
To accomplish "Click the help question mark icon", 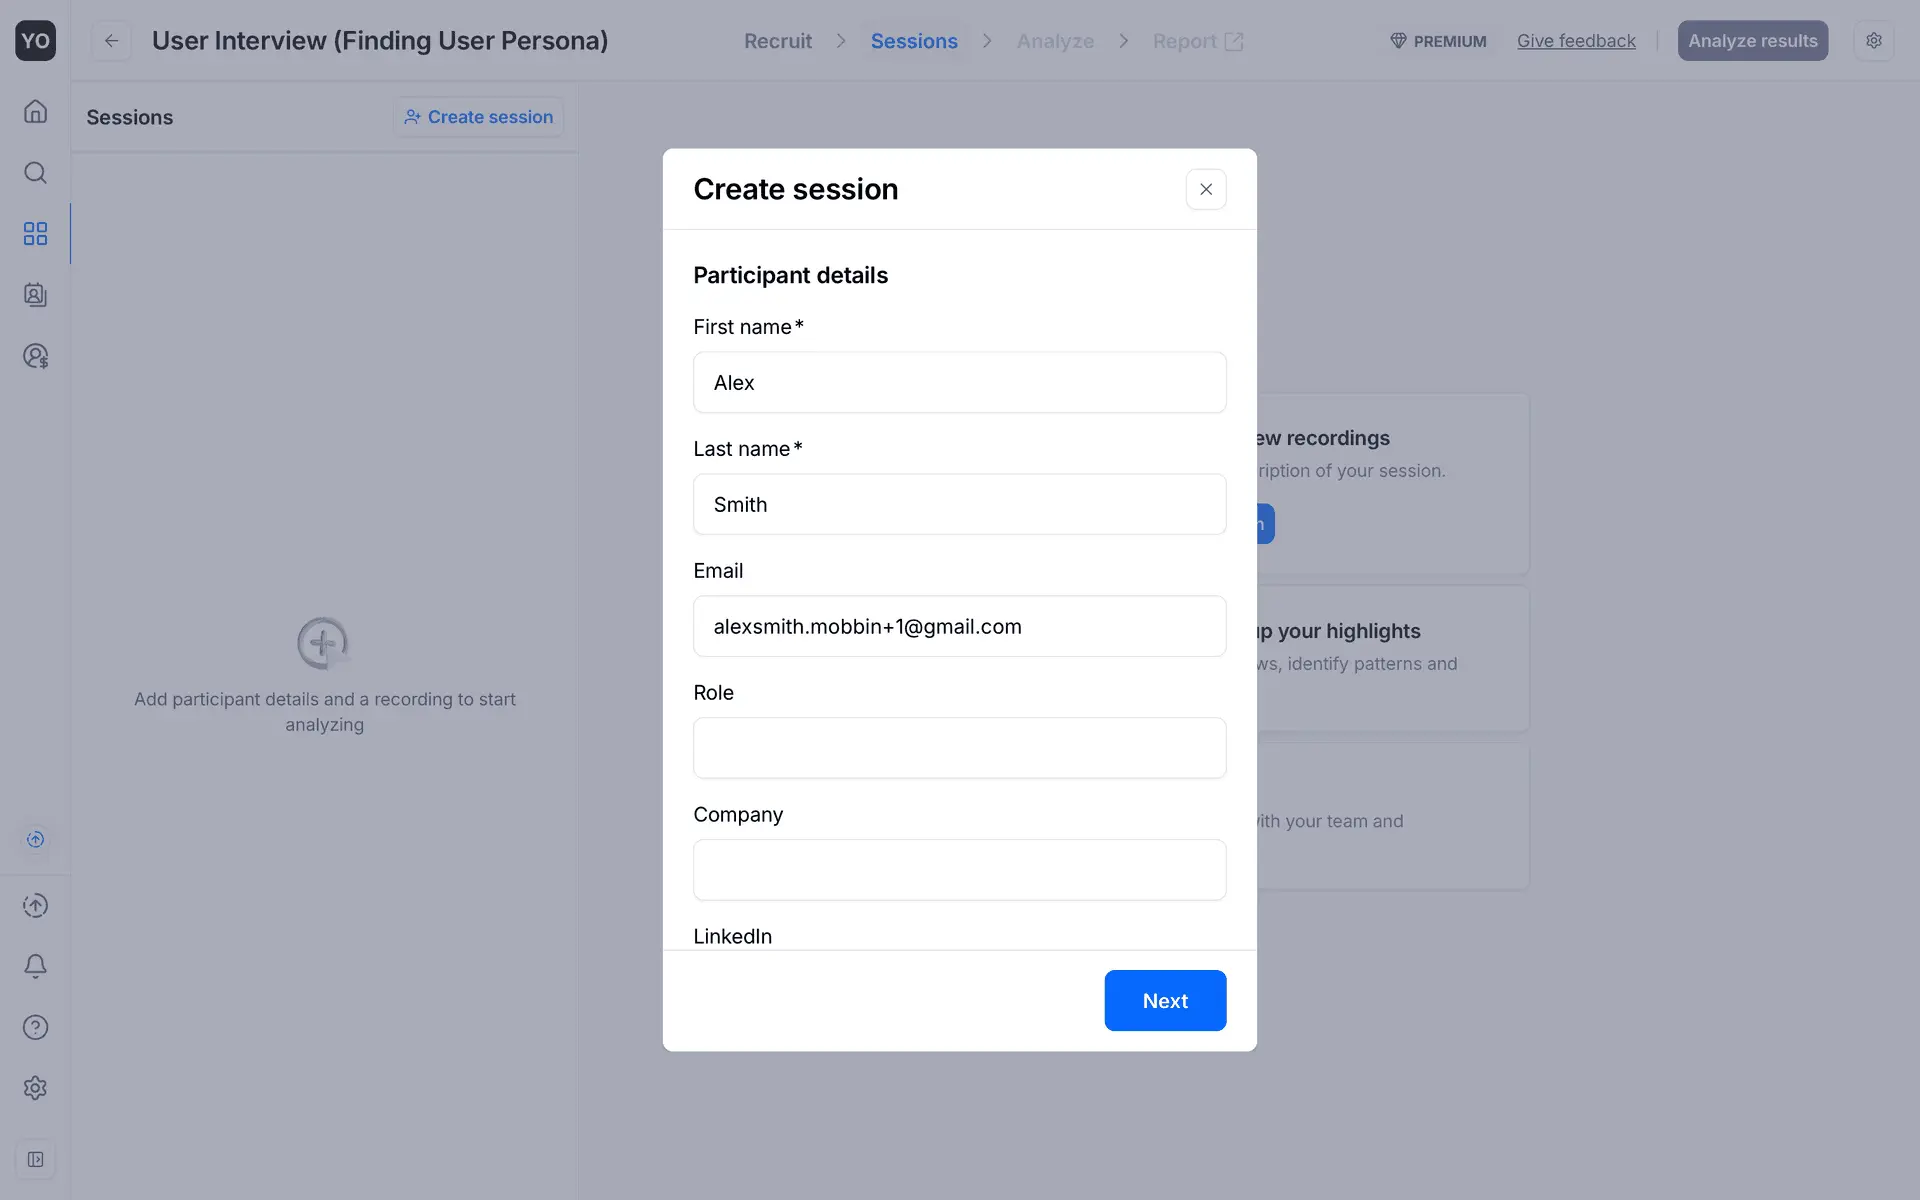I will [x=35, y=1027].
